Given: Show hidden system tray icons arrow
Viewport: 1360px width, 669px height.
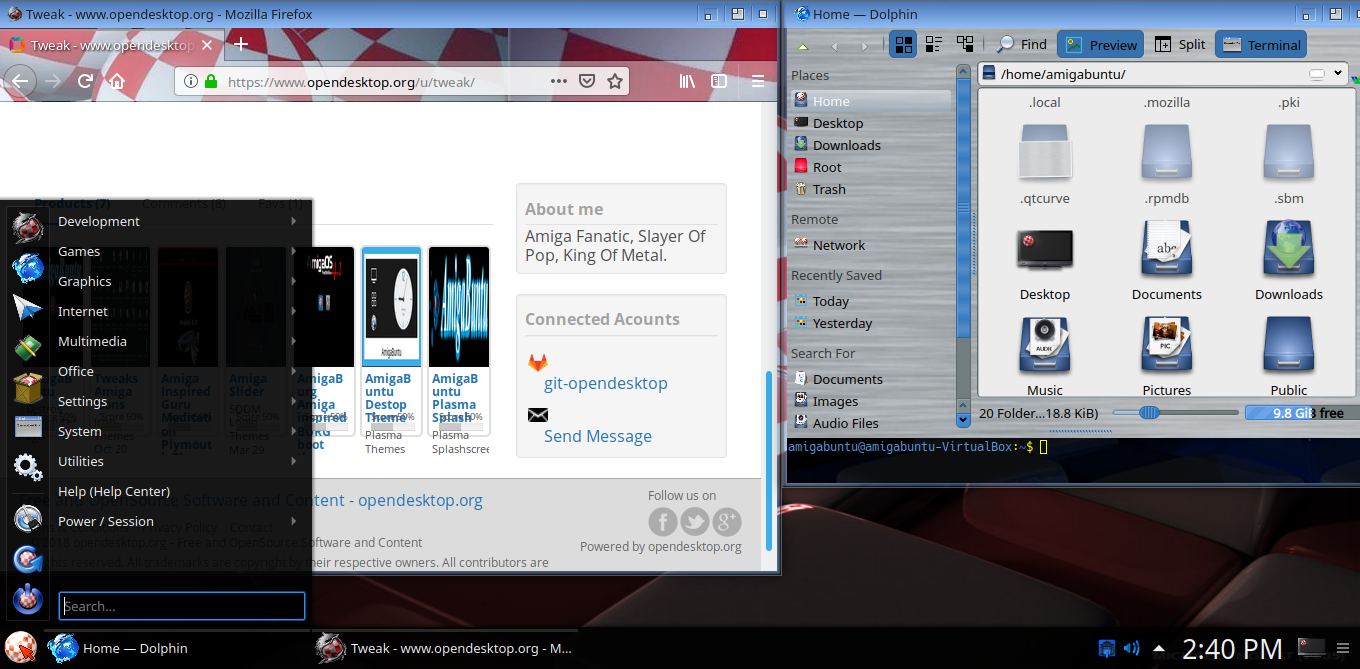Looking at the screenshot, I should tap(1159, 648).
